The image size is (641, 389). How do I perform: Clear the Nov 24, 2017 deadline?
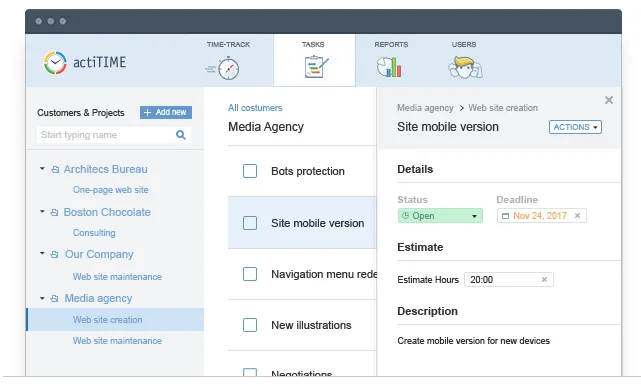(577, 216)
